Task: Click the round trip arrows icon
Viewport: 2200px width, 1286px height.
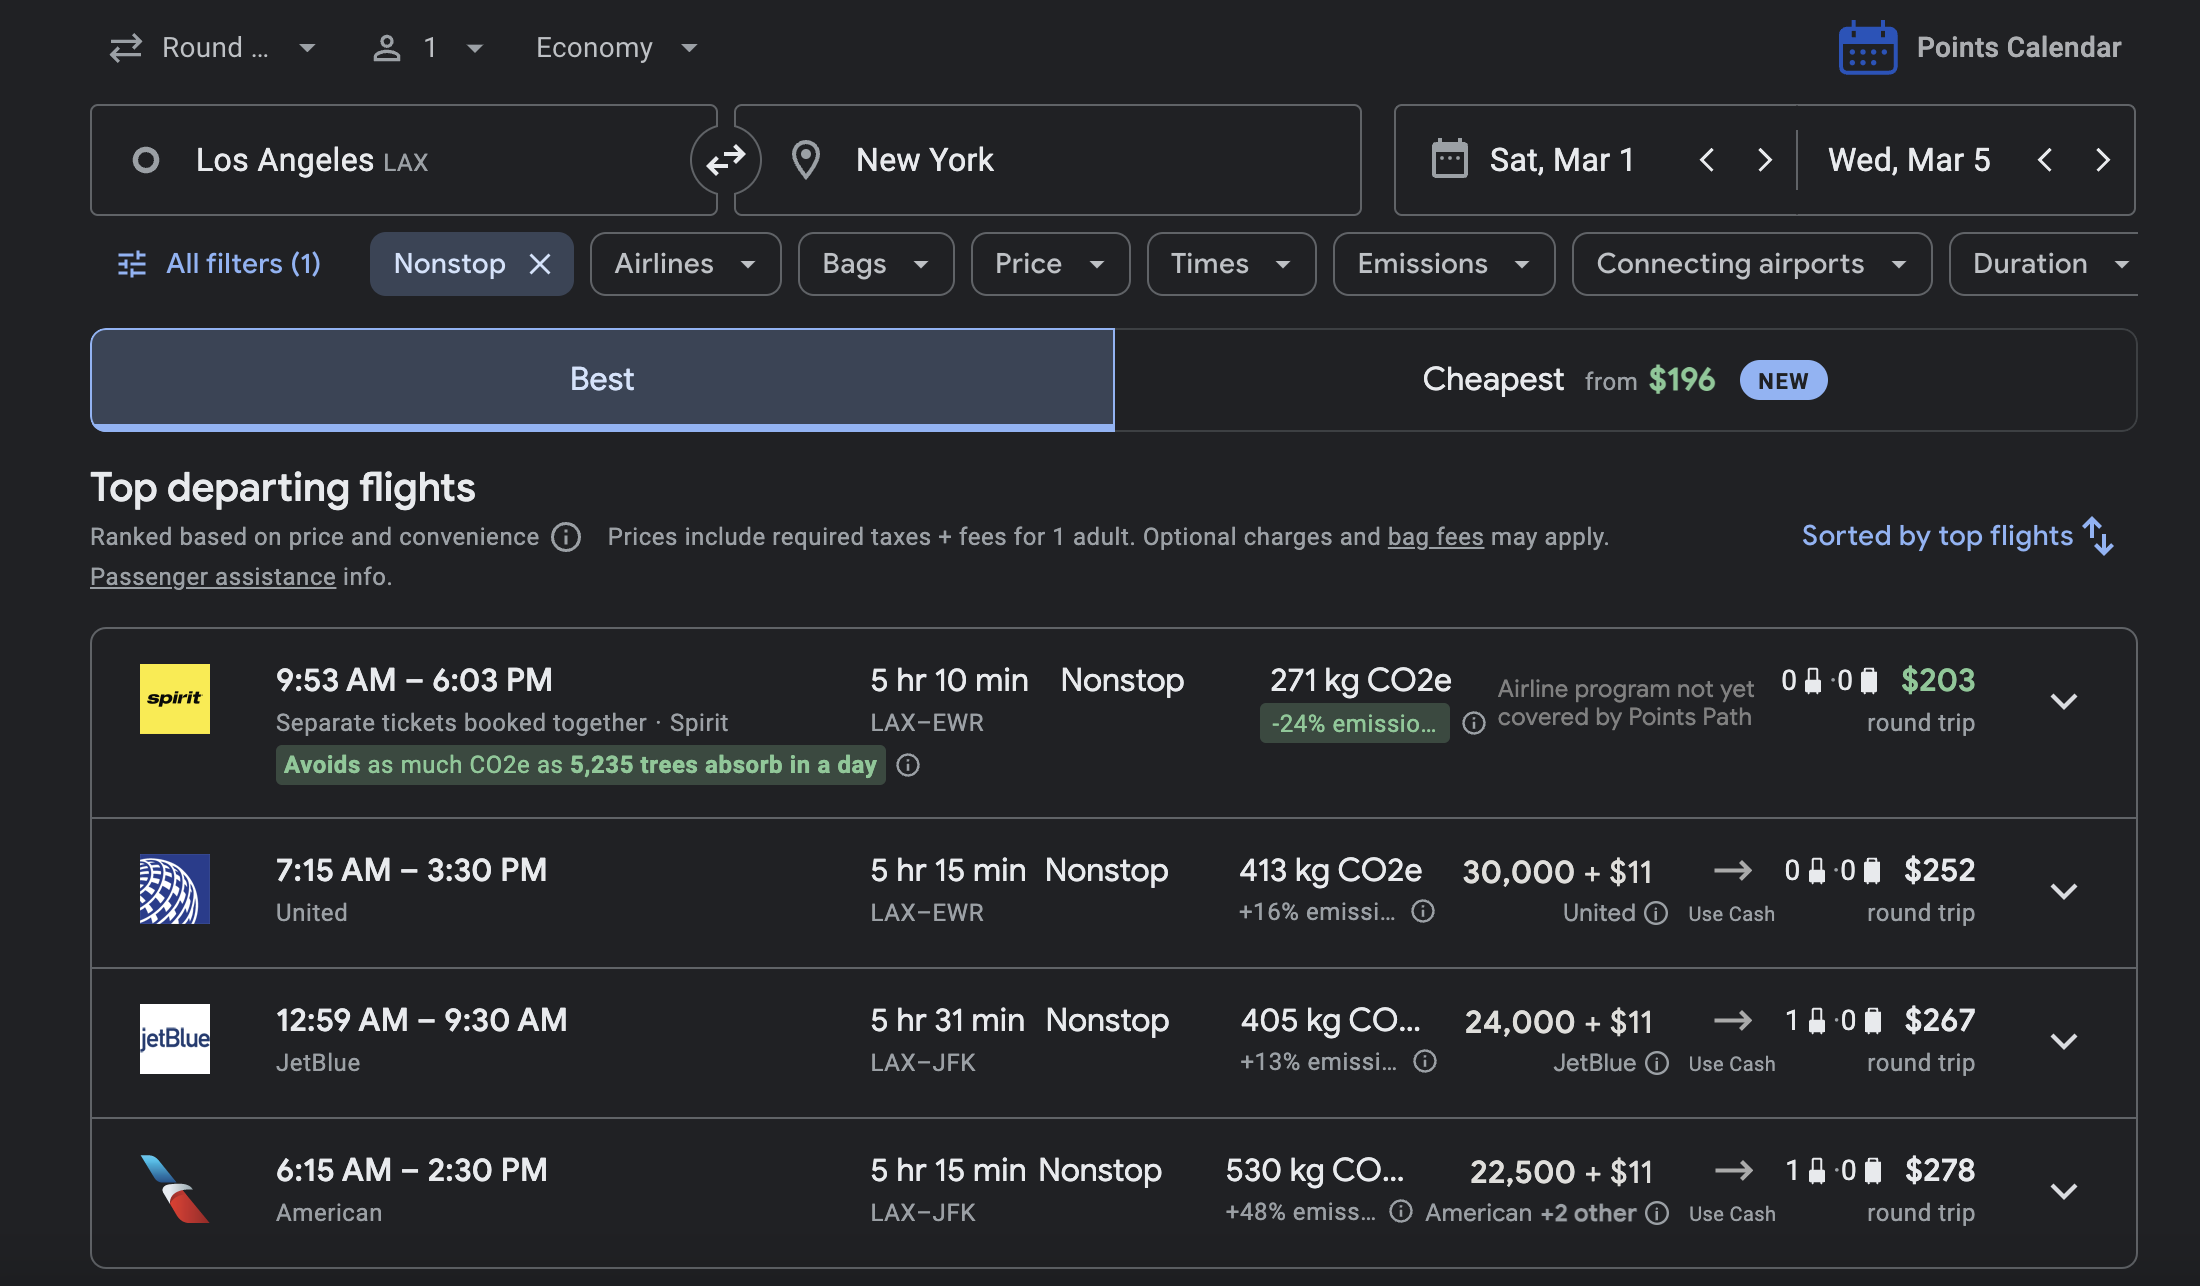Action: coord(126,48)
